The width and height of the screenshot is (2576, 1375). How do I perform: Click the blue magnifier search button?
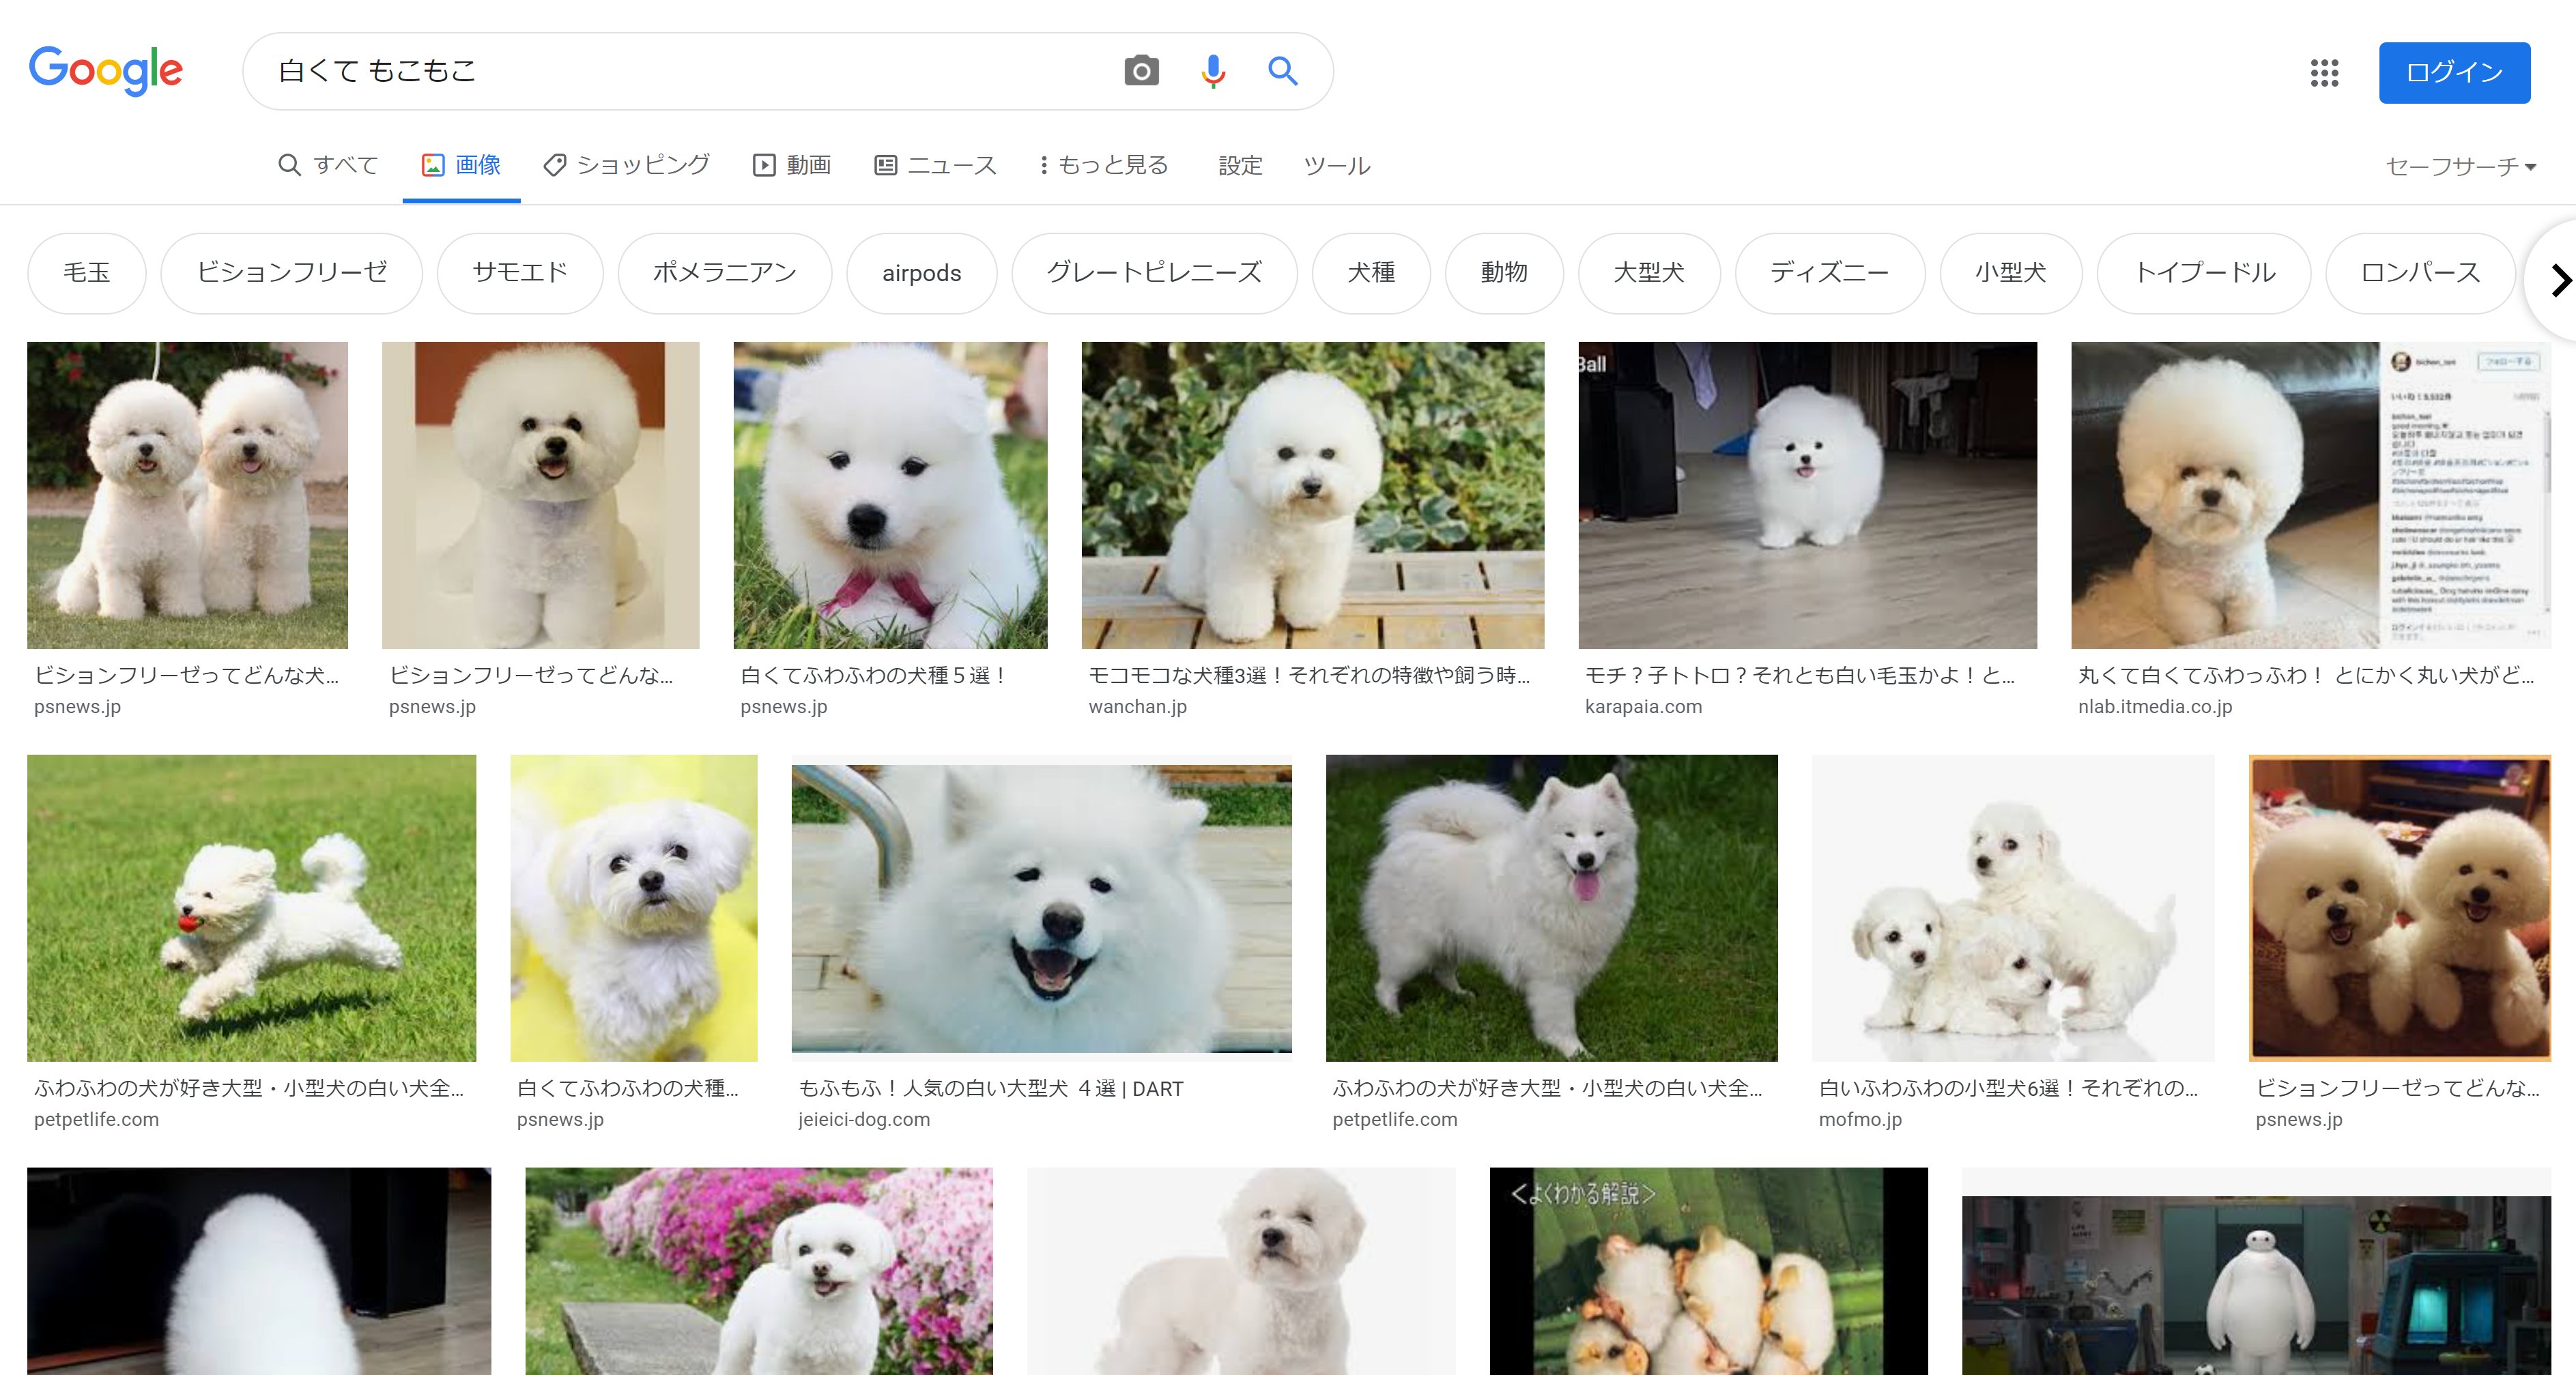1283,71
